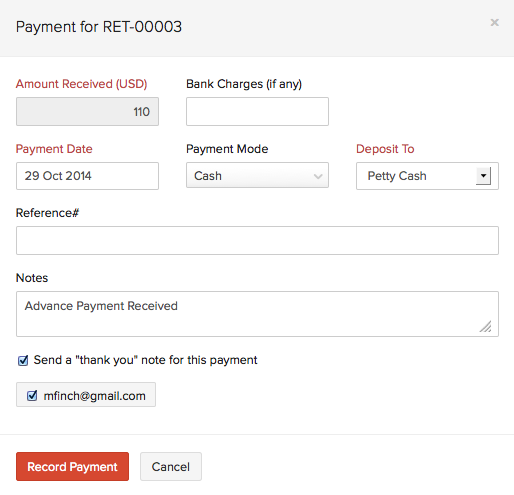Click the Reference# label

tap(47, 213)
